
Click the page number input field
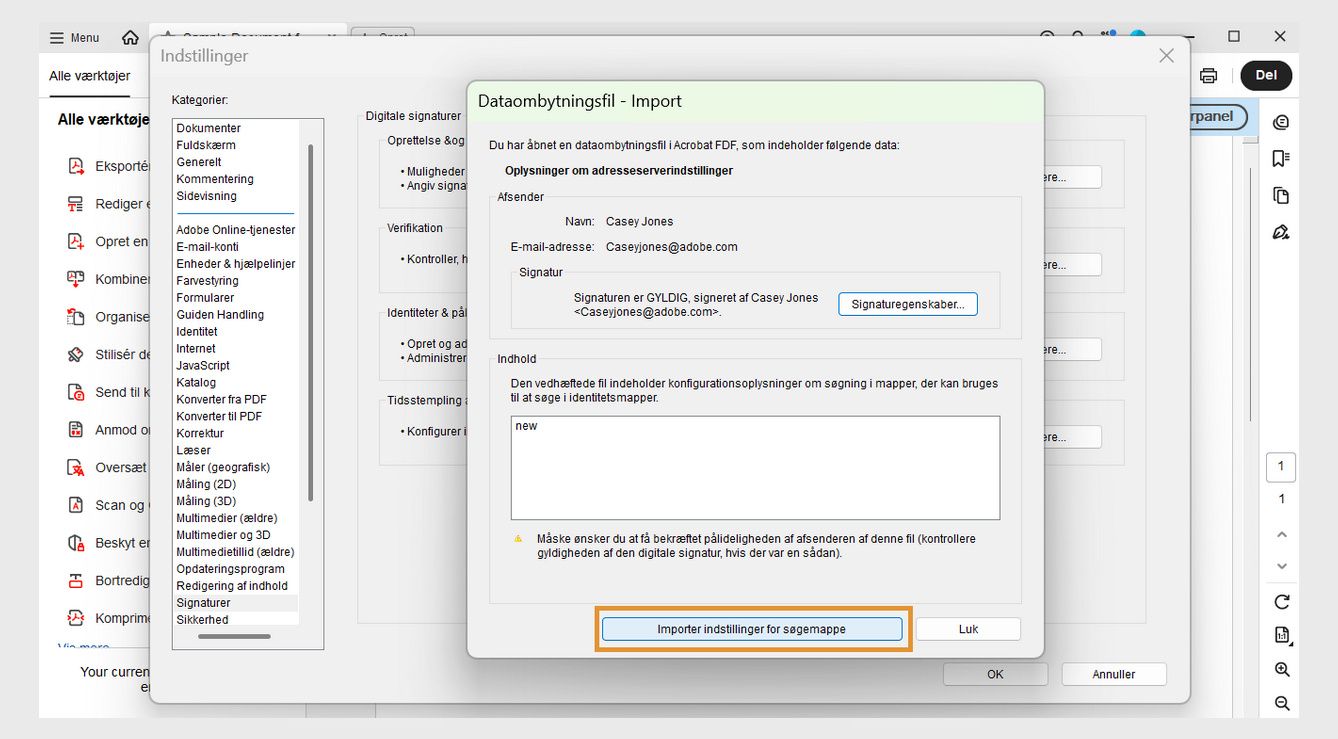[x=1281, y=466]
